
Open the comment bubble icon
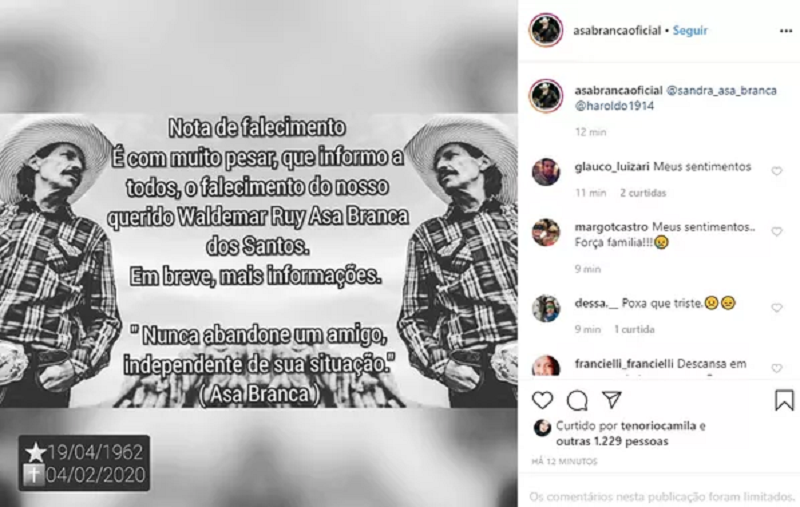(x=577, y=400)
